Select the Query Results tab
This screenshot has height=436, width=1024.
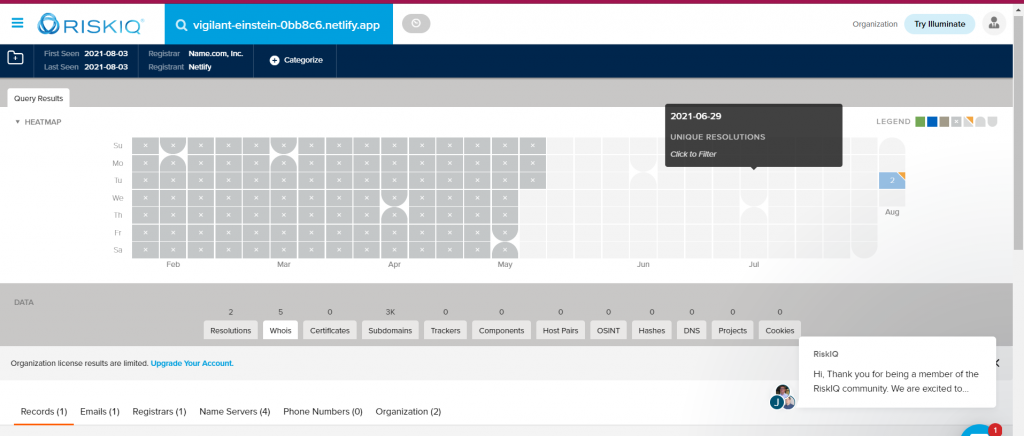pyautogui.click(x=39, y=98)
